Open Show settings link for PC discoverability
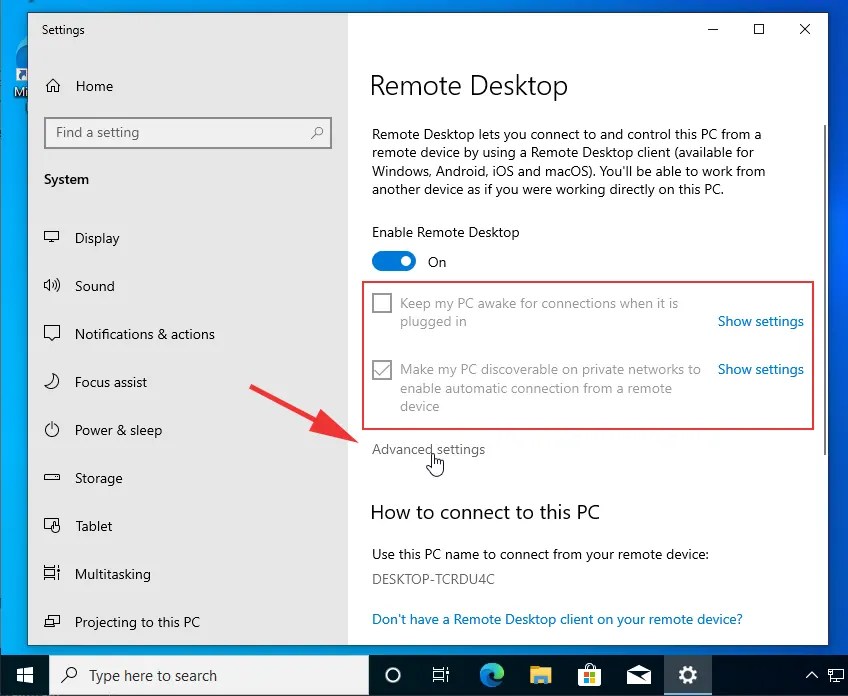The height and width of the screenshot is (696, 848). [760, 369]
